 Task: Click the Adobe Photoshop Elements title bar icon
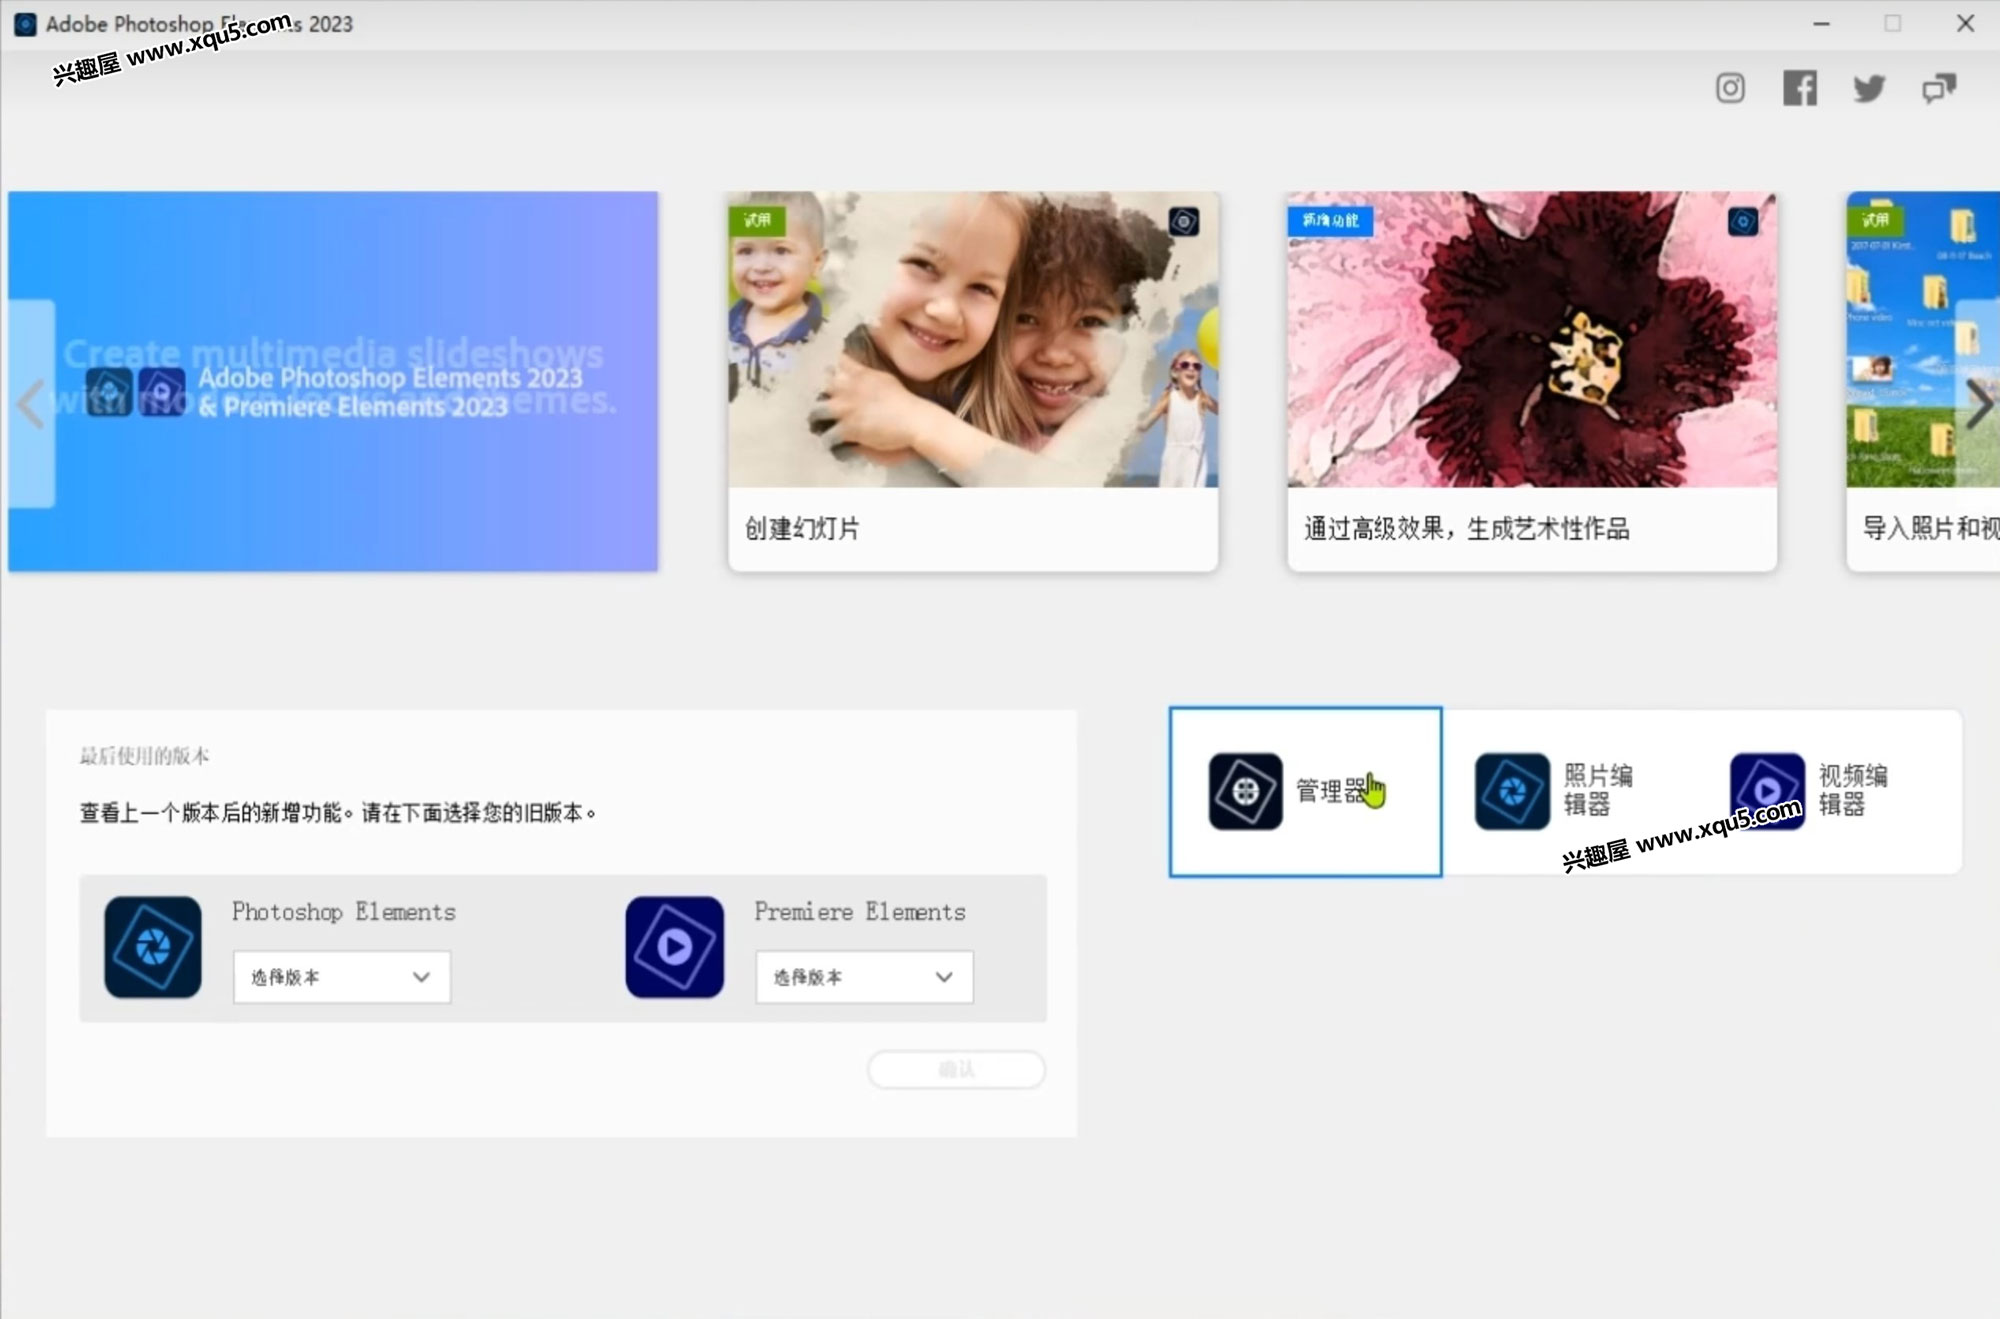pyautogui.click(x=26, y=24)
